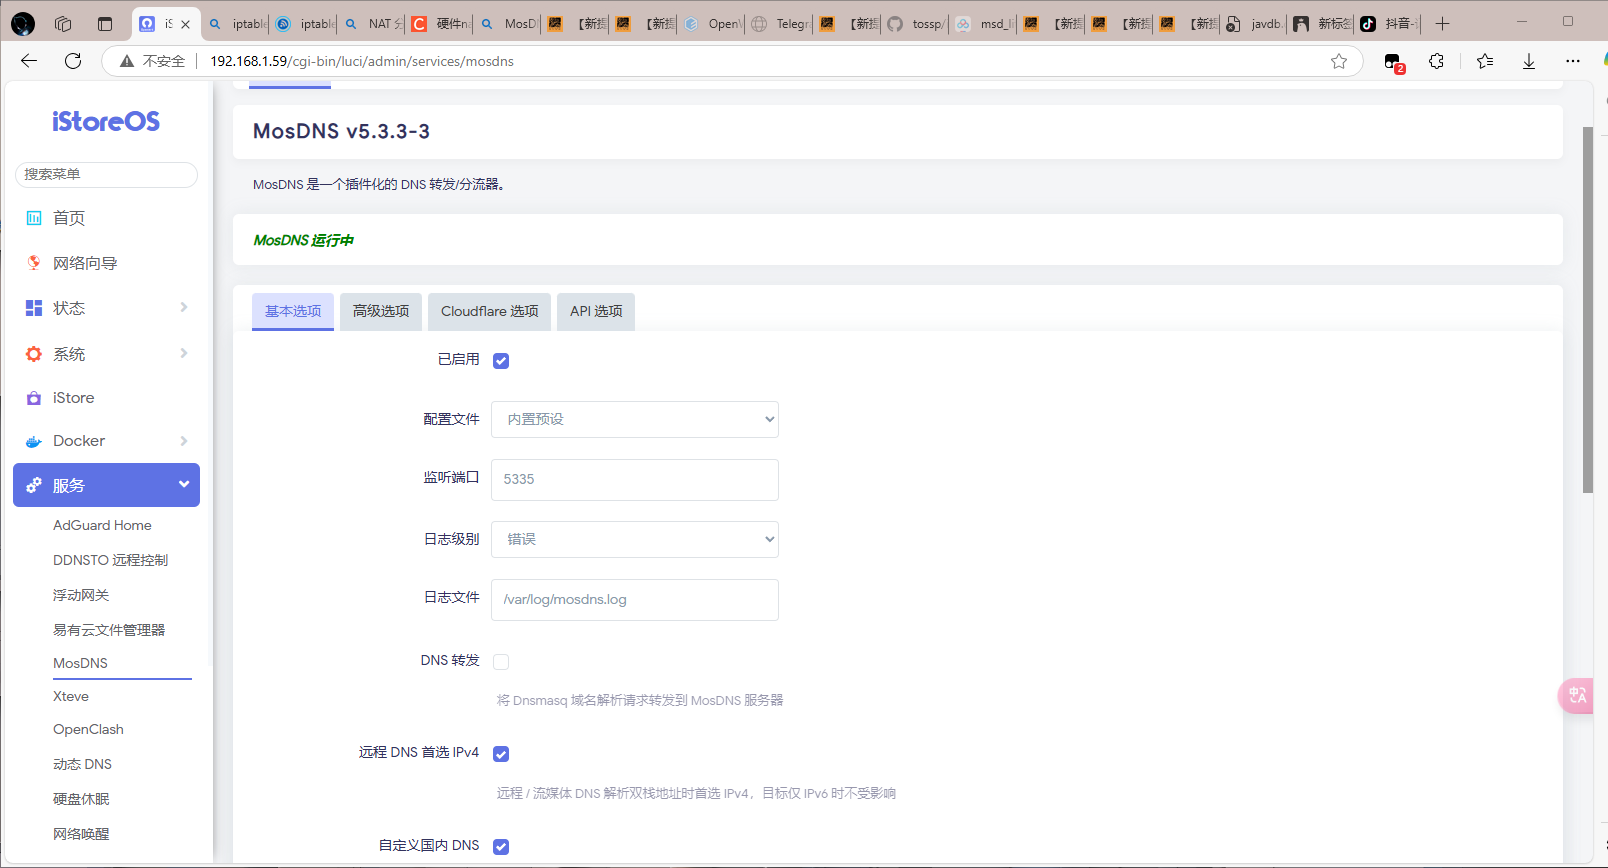Open the browser extensions puzzle icon
This screenshot has width=1608, height=868.
click(x=1436, y=61)
